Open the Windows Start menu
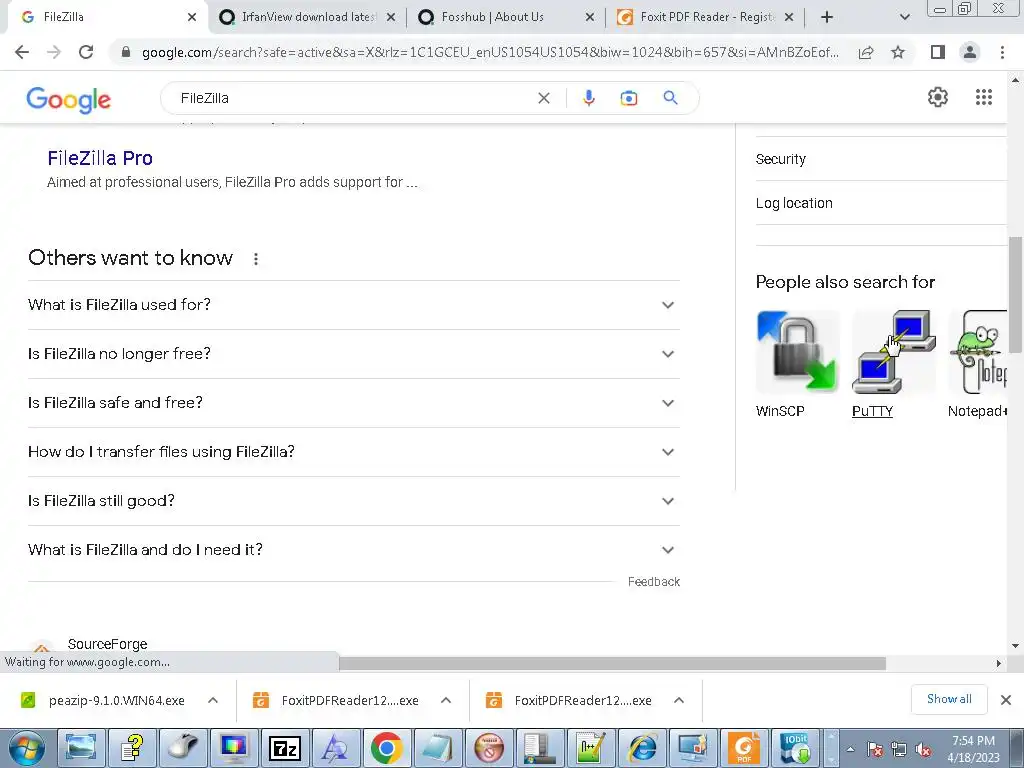Image resolution: width=1024 pixels, height=768 pixels. pyautogui.click(x=27, y=748)
